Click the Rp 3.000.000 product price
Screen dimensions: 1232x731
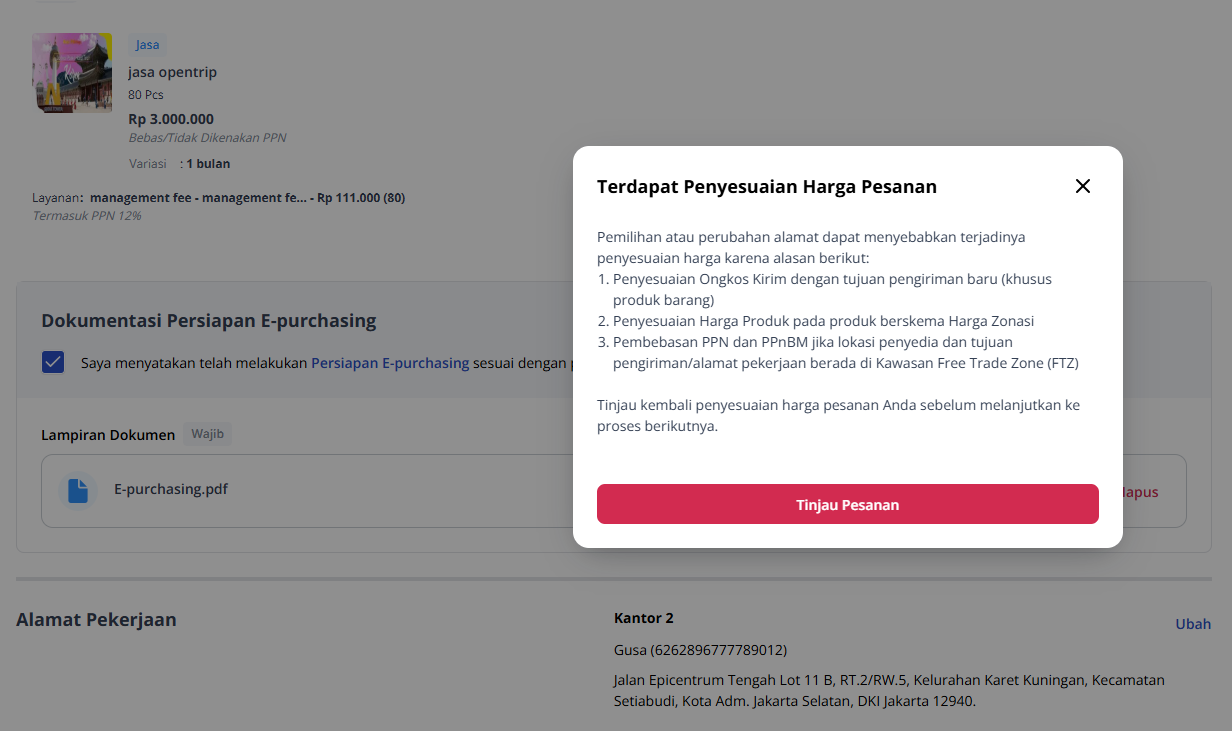171,119
